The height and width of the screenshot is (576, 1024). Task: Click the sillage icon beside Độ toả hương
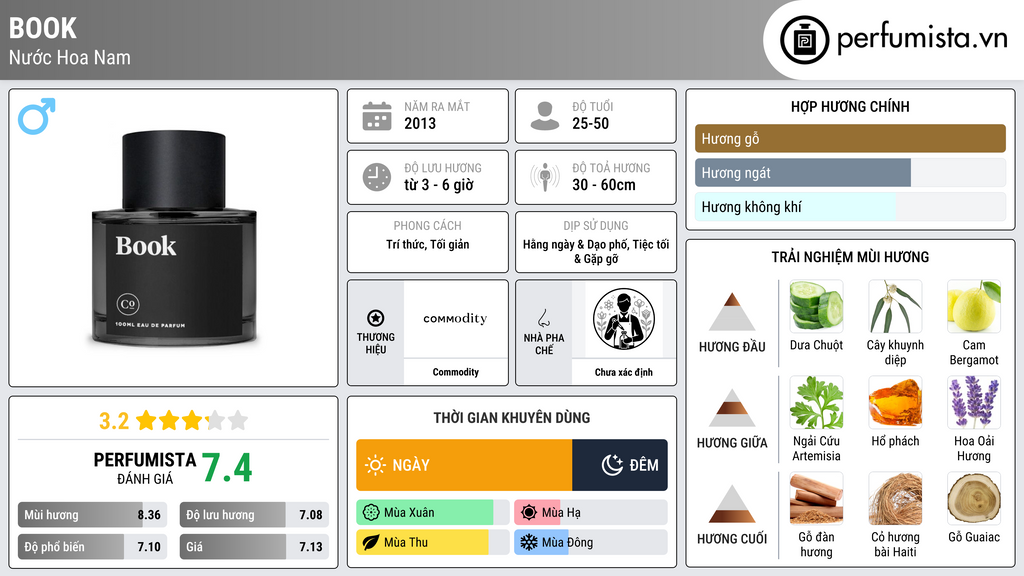point(545,177)
